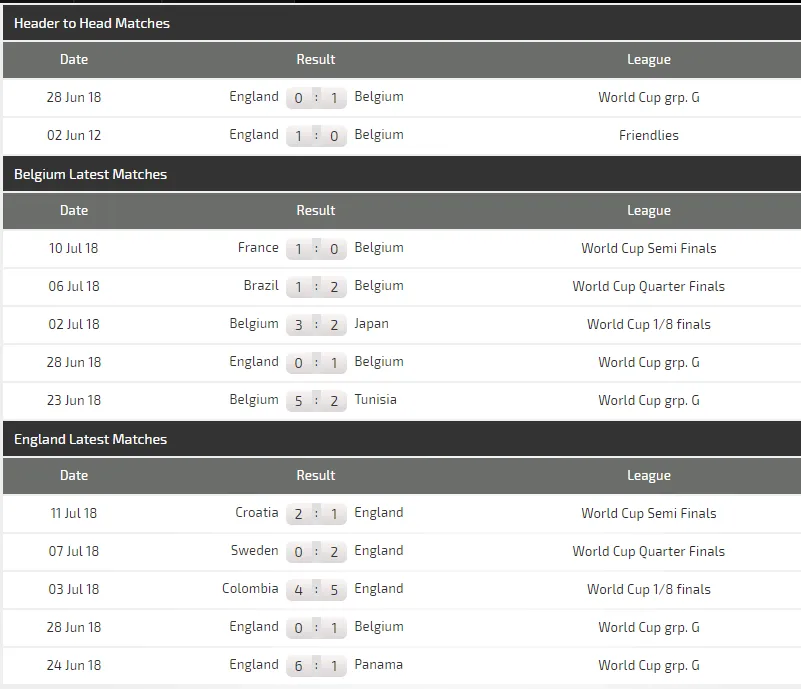Open the Colombia team link
The width and height of the screenshot is (801, 689).
[x=250, y=589]
